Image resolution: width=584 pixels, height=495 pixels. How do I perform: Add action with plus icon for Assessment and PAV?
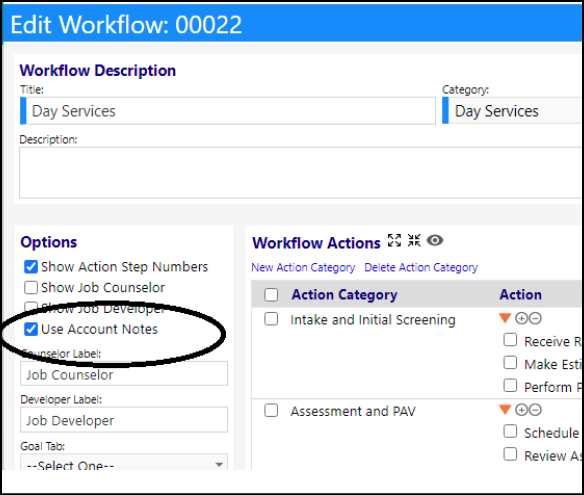521,410
